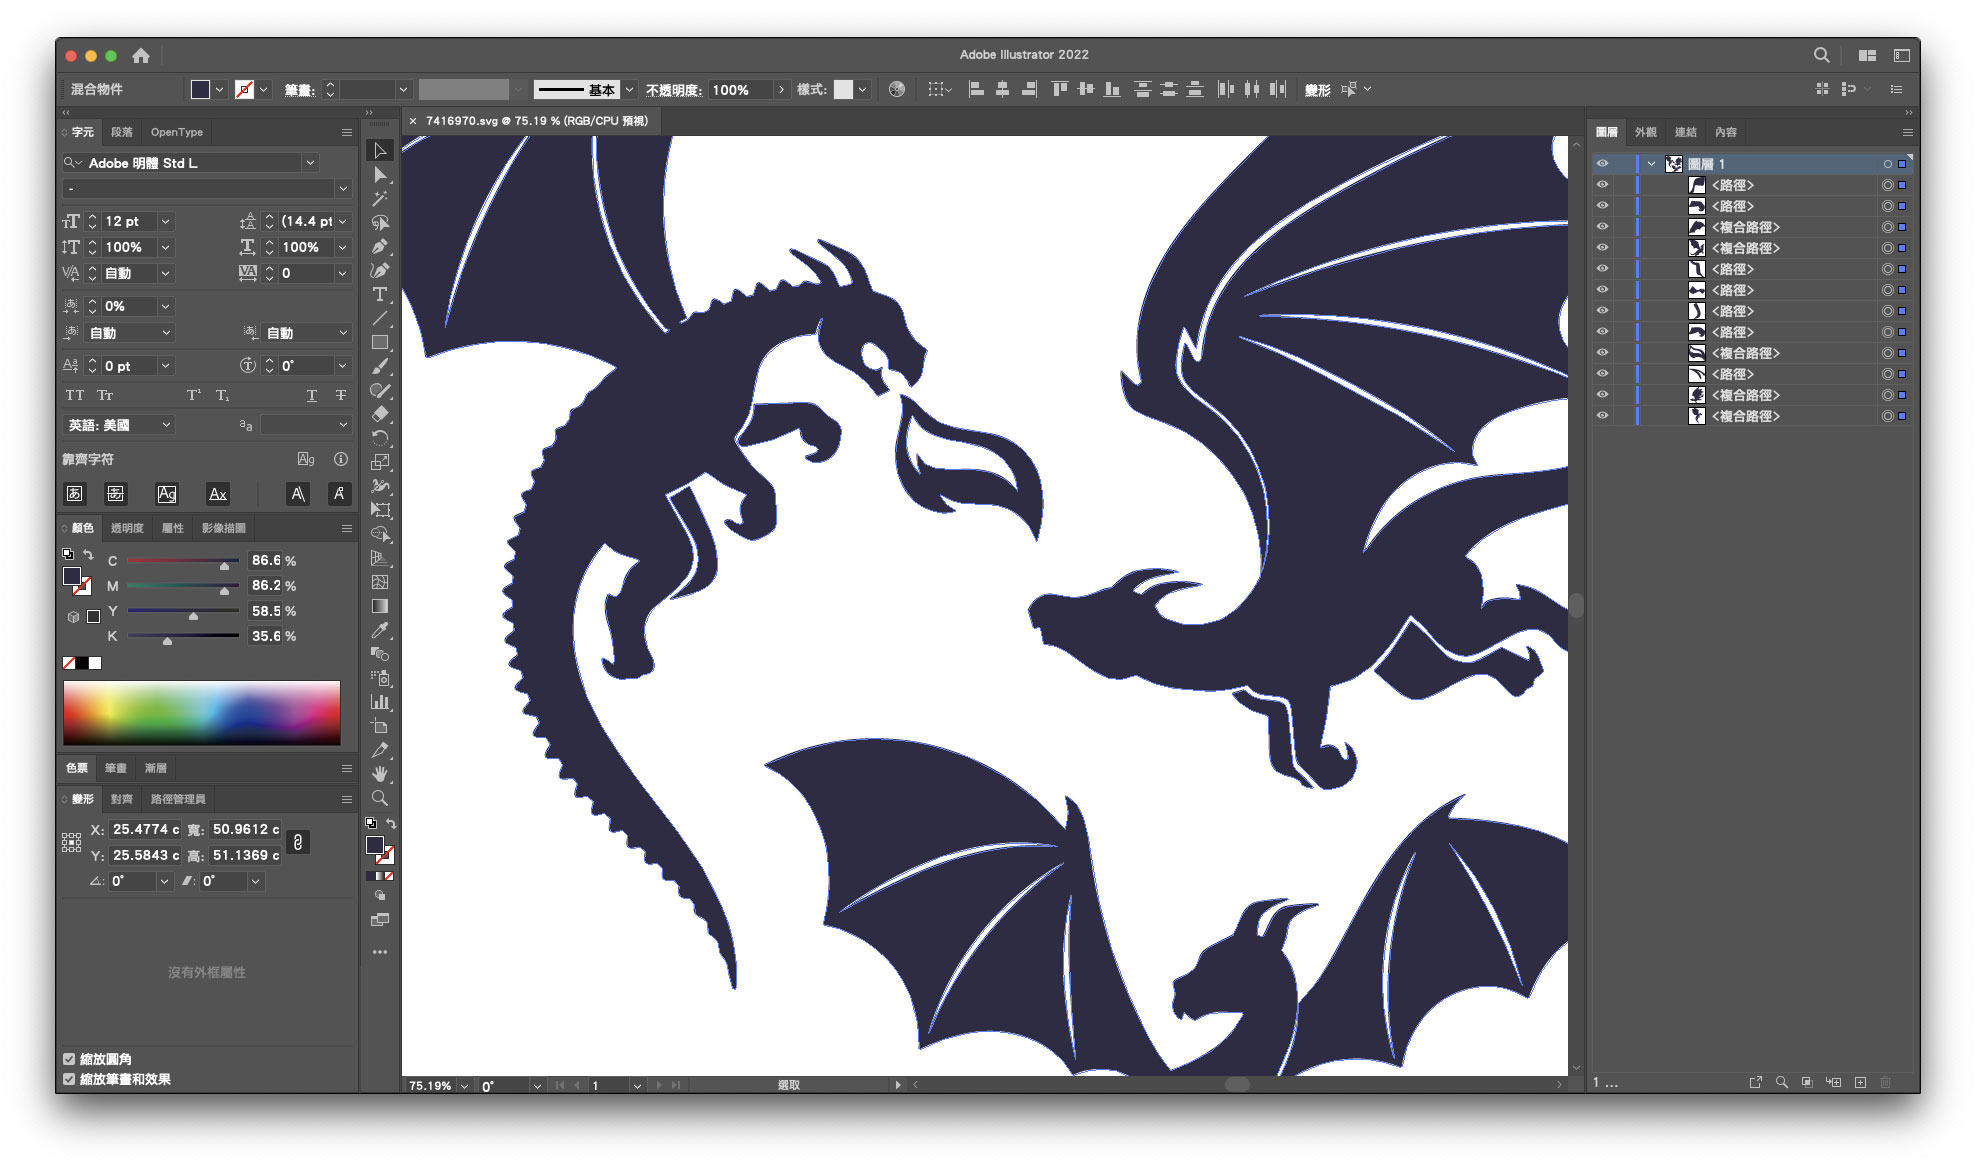1976x1167 pixels.
Task: Switch to the 段落 tab
Action: pyautogui.click(x=122, y=132)
